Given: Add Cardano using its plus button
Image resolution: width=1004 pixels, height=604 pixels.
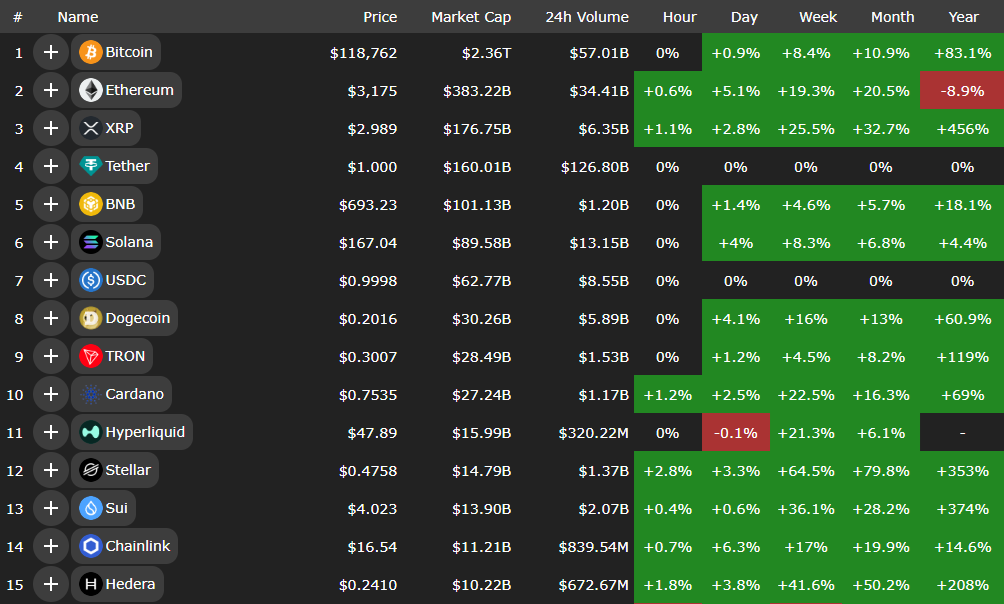Looking at the screenshot, I should pyautogui.click(x=50, y=394).
